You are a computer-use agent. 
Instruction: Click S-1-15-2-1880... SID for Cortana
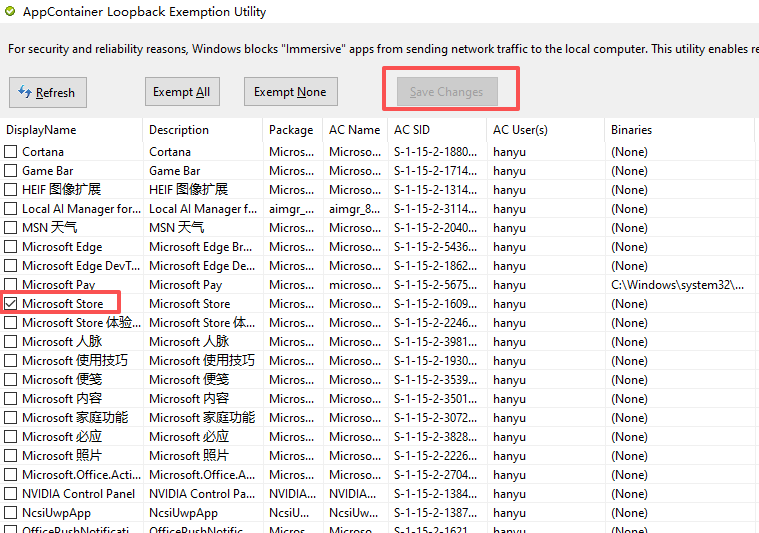click(435, 152)
